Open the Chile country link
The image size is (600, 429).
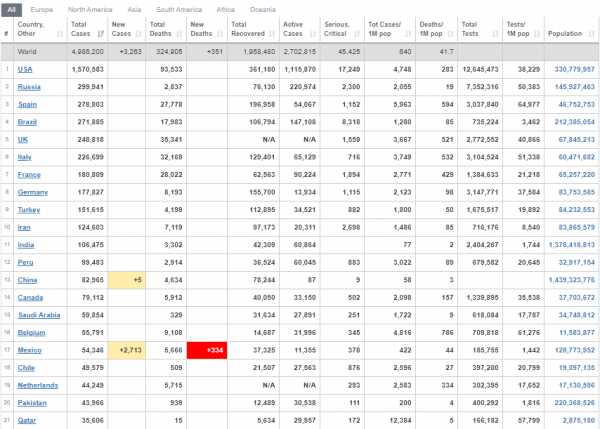point(26,368)
